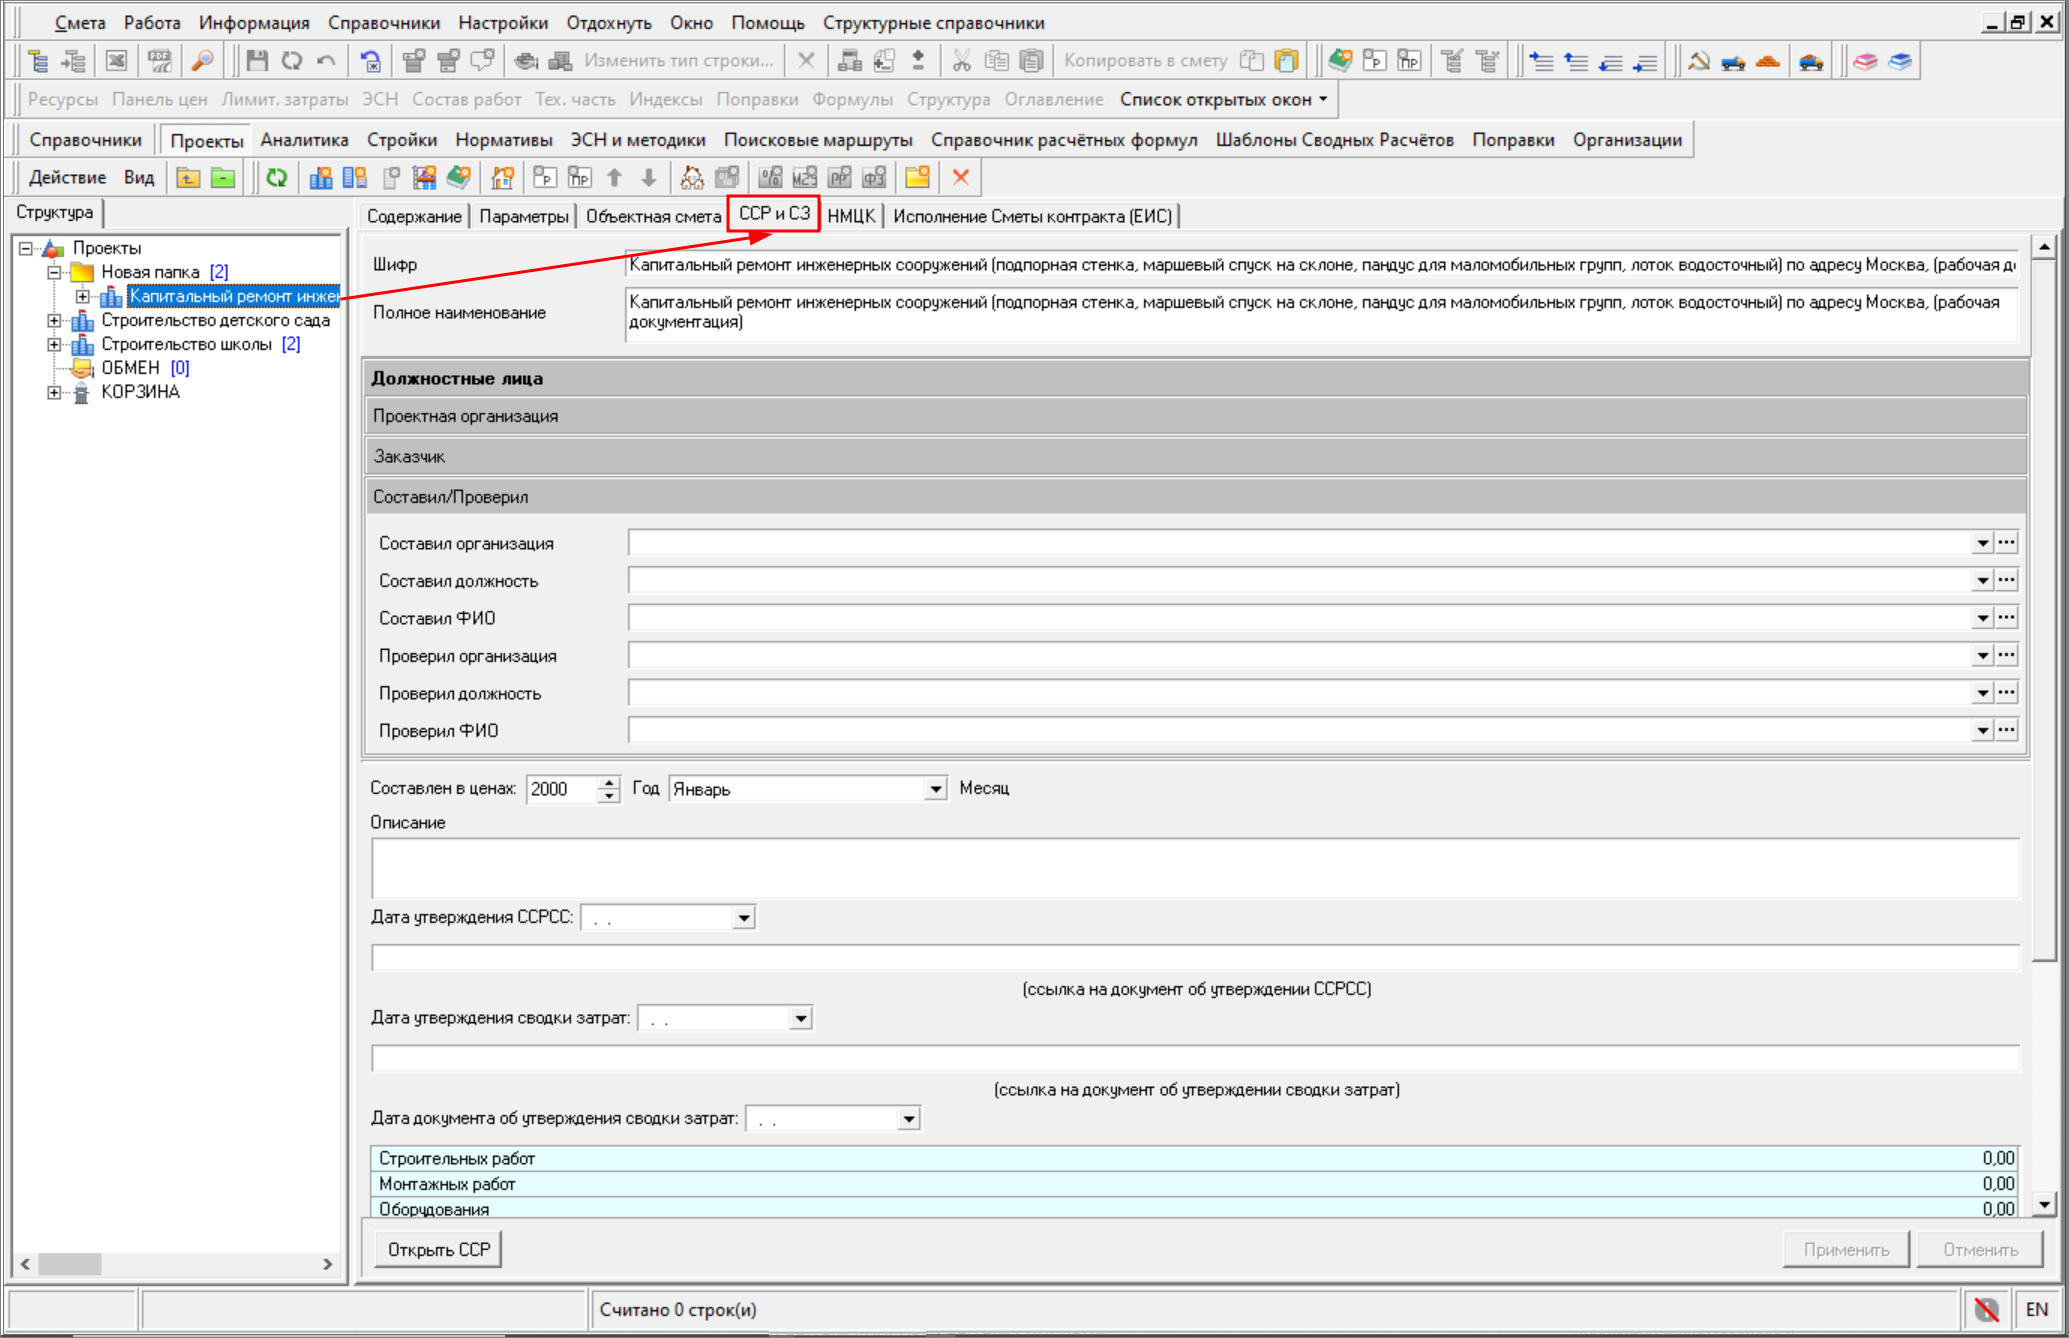
Task: Collapse the Новая папка tree node
Action: tap(54, 272)
